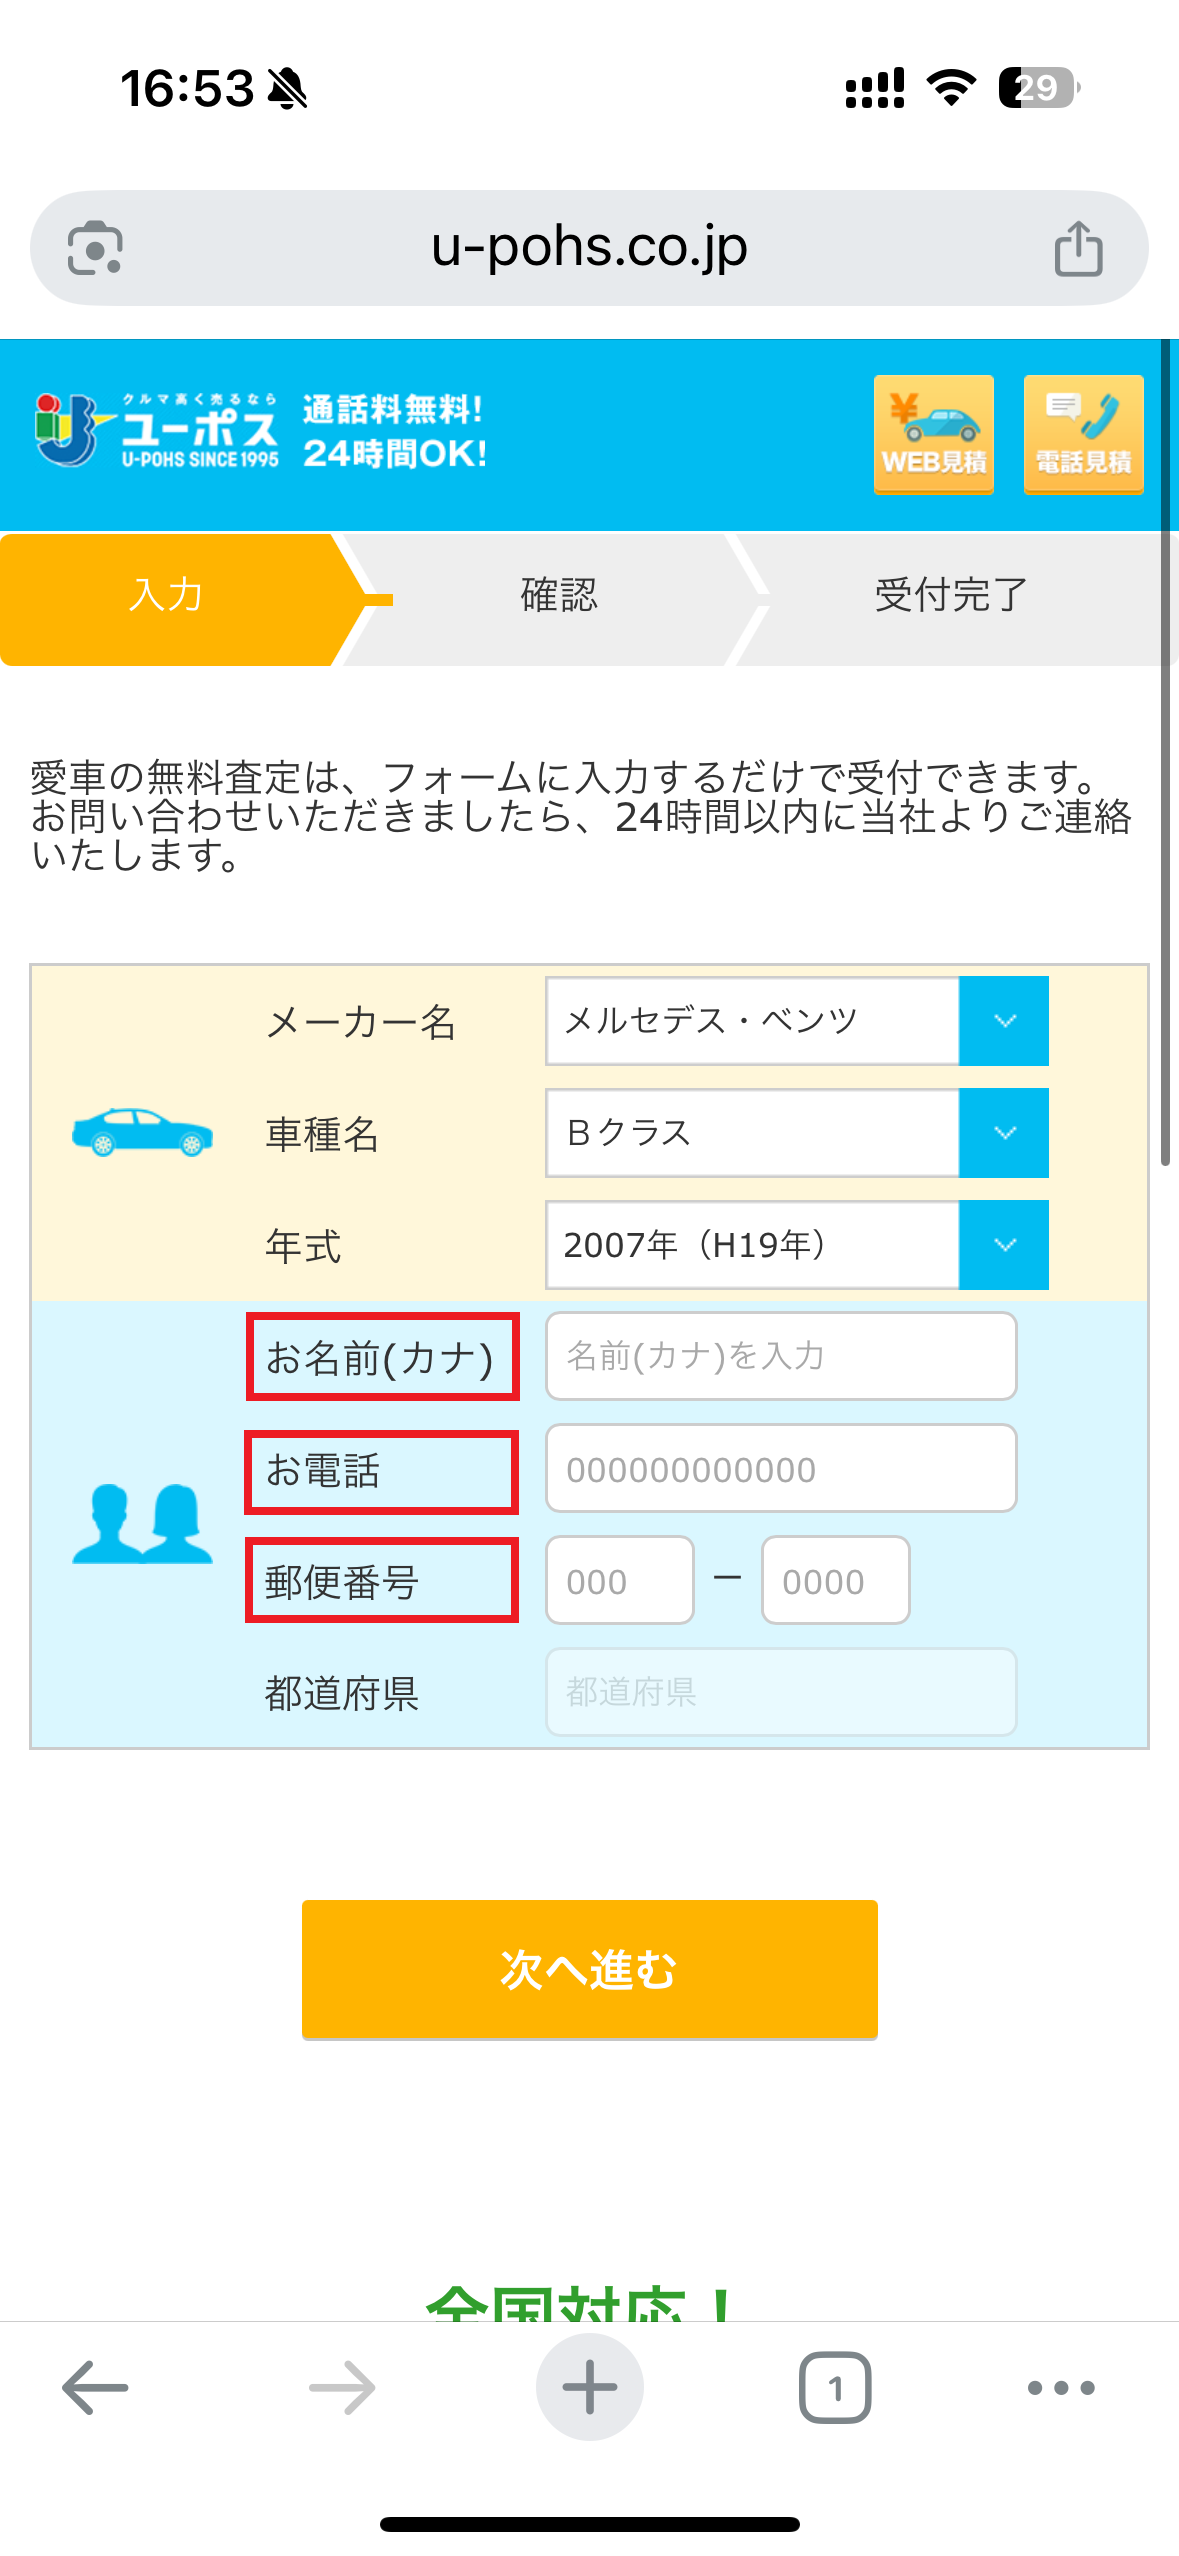Open the WEB見積 estimate icon
Screen dimensions: 1179x2556
[933, 434]
